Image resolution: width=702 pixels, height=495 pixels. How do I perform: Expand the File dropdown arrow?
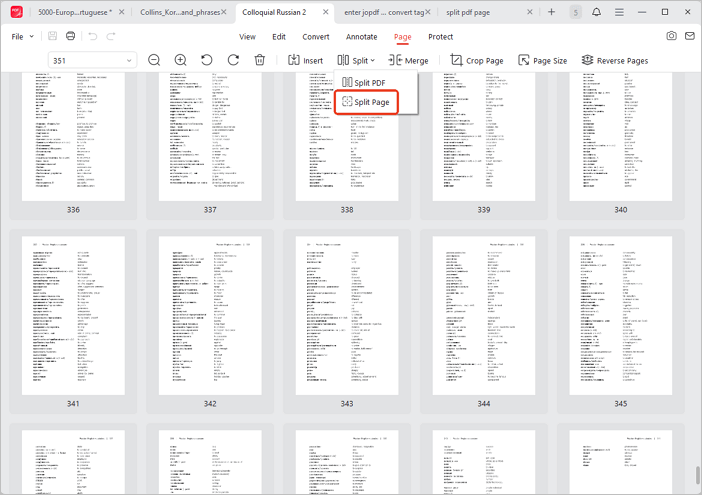point(32,37)
